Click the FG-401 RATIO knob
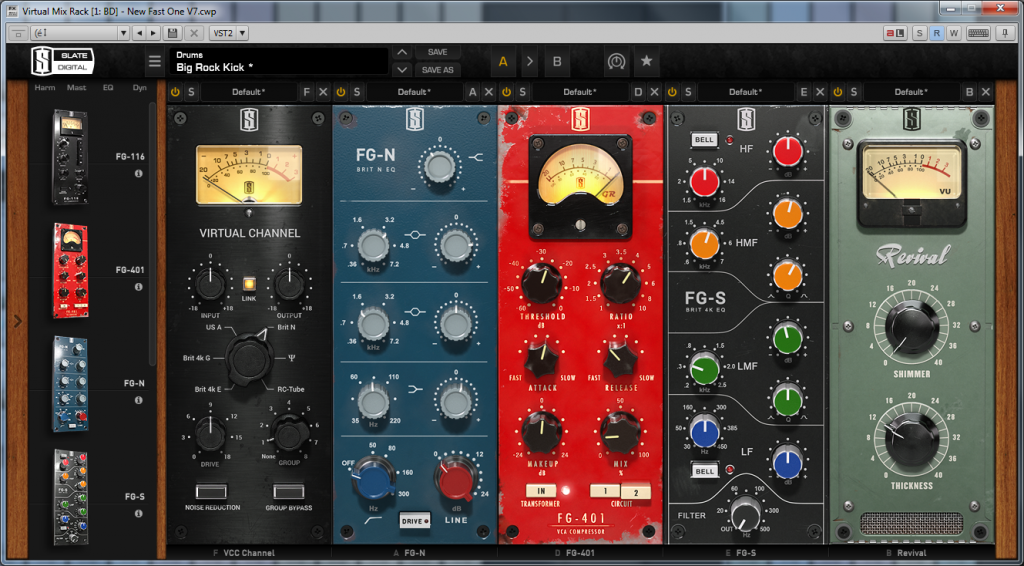Image resolution: width=1024 pixels, height=566 pixels. tap(620, 284)
